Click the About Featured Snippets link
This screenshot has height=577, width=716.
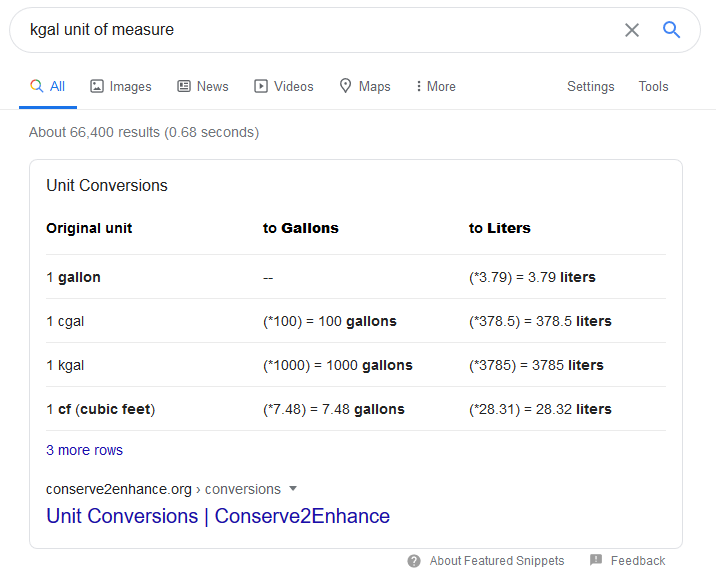497,561
